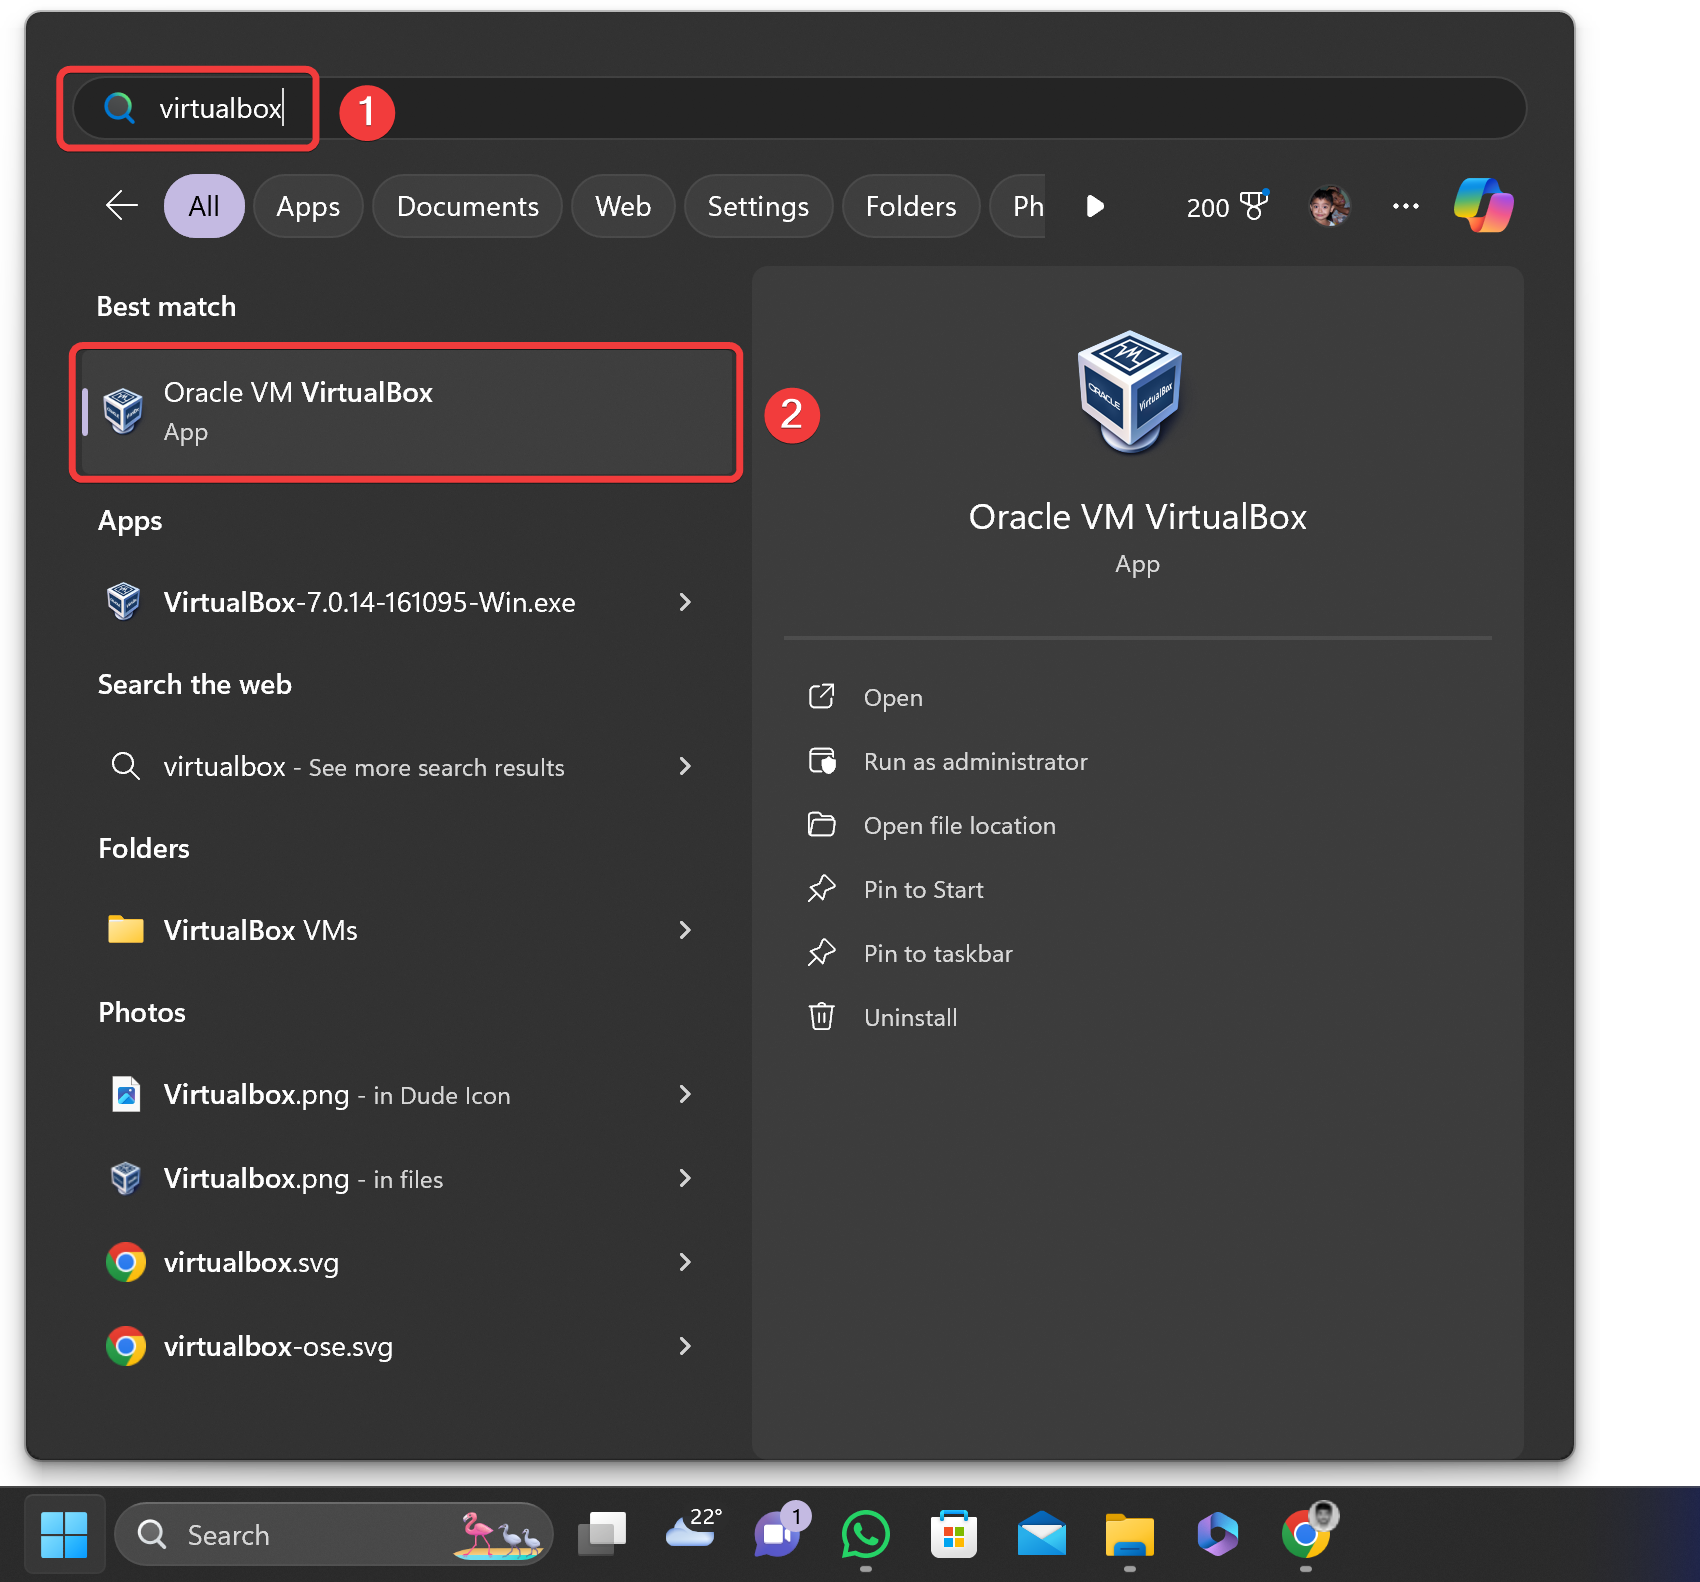Choose Pin to Start
Image resolution: width=1700 pixels, height=1582 pixels.
click(924, 890)
